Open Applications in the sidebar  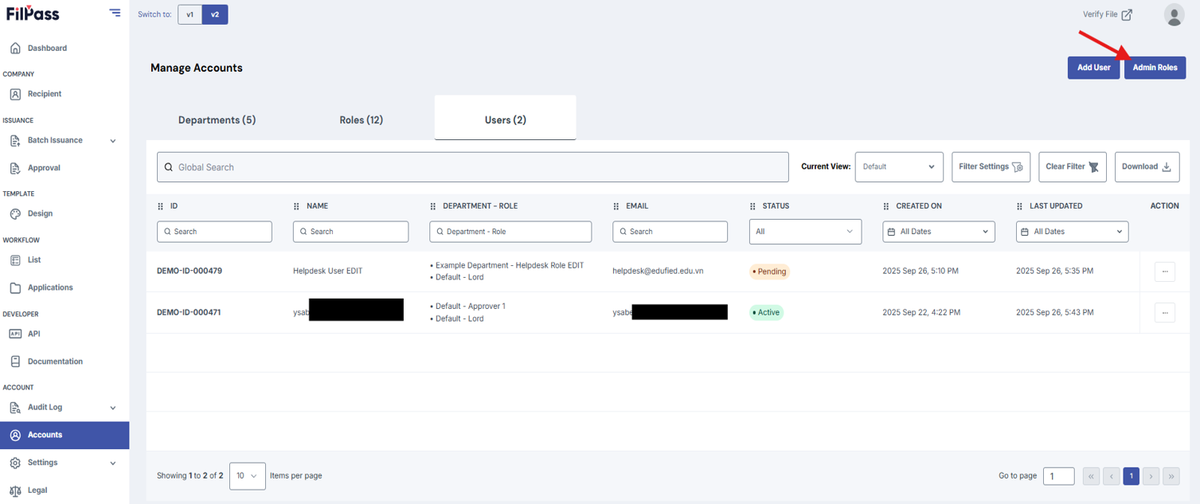[50, 288]
